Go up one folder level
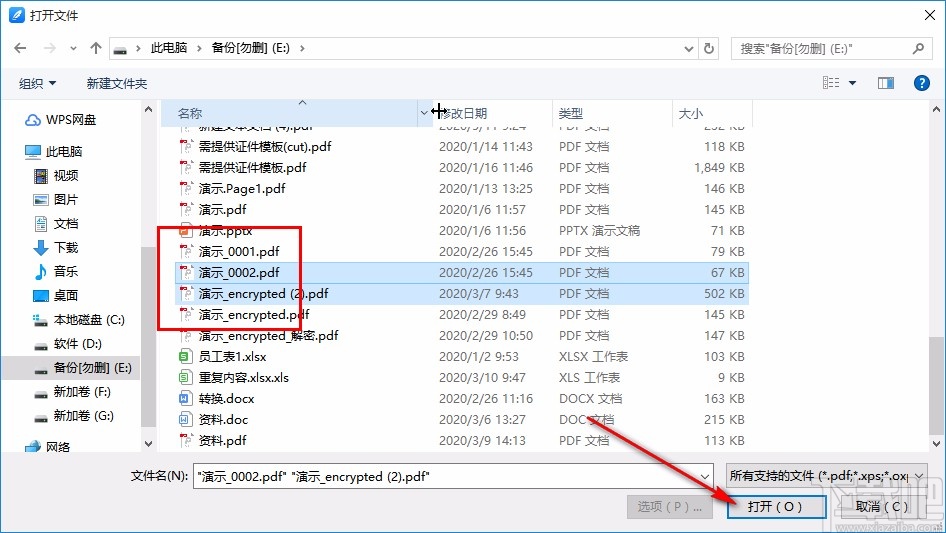 [x=95, y=48]
